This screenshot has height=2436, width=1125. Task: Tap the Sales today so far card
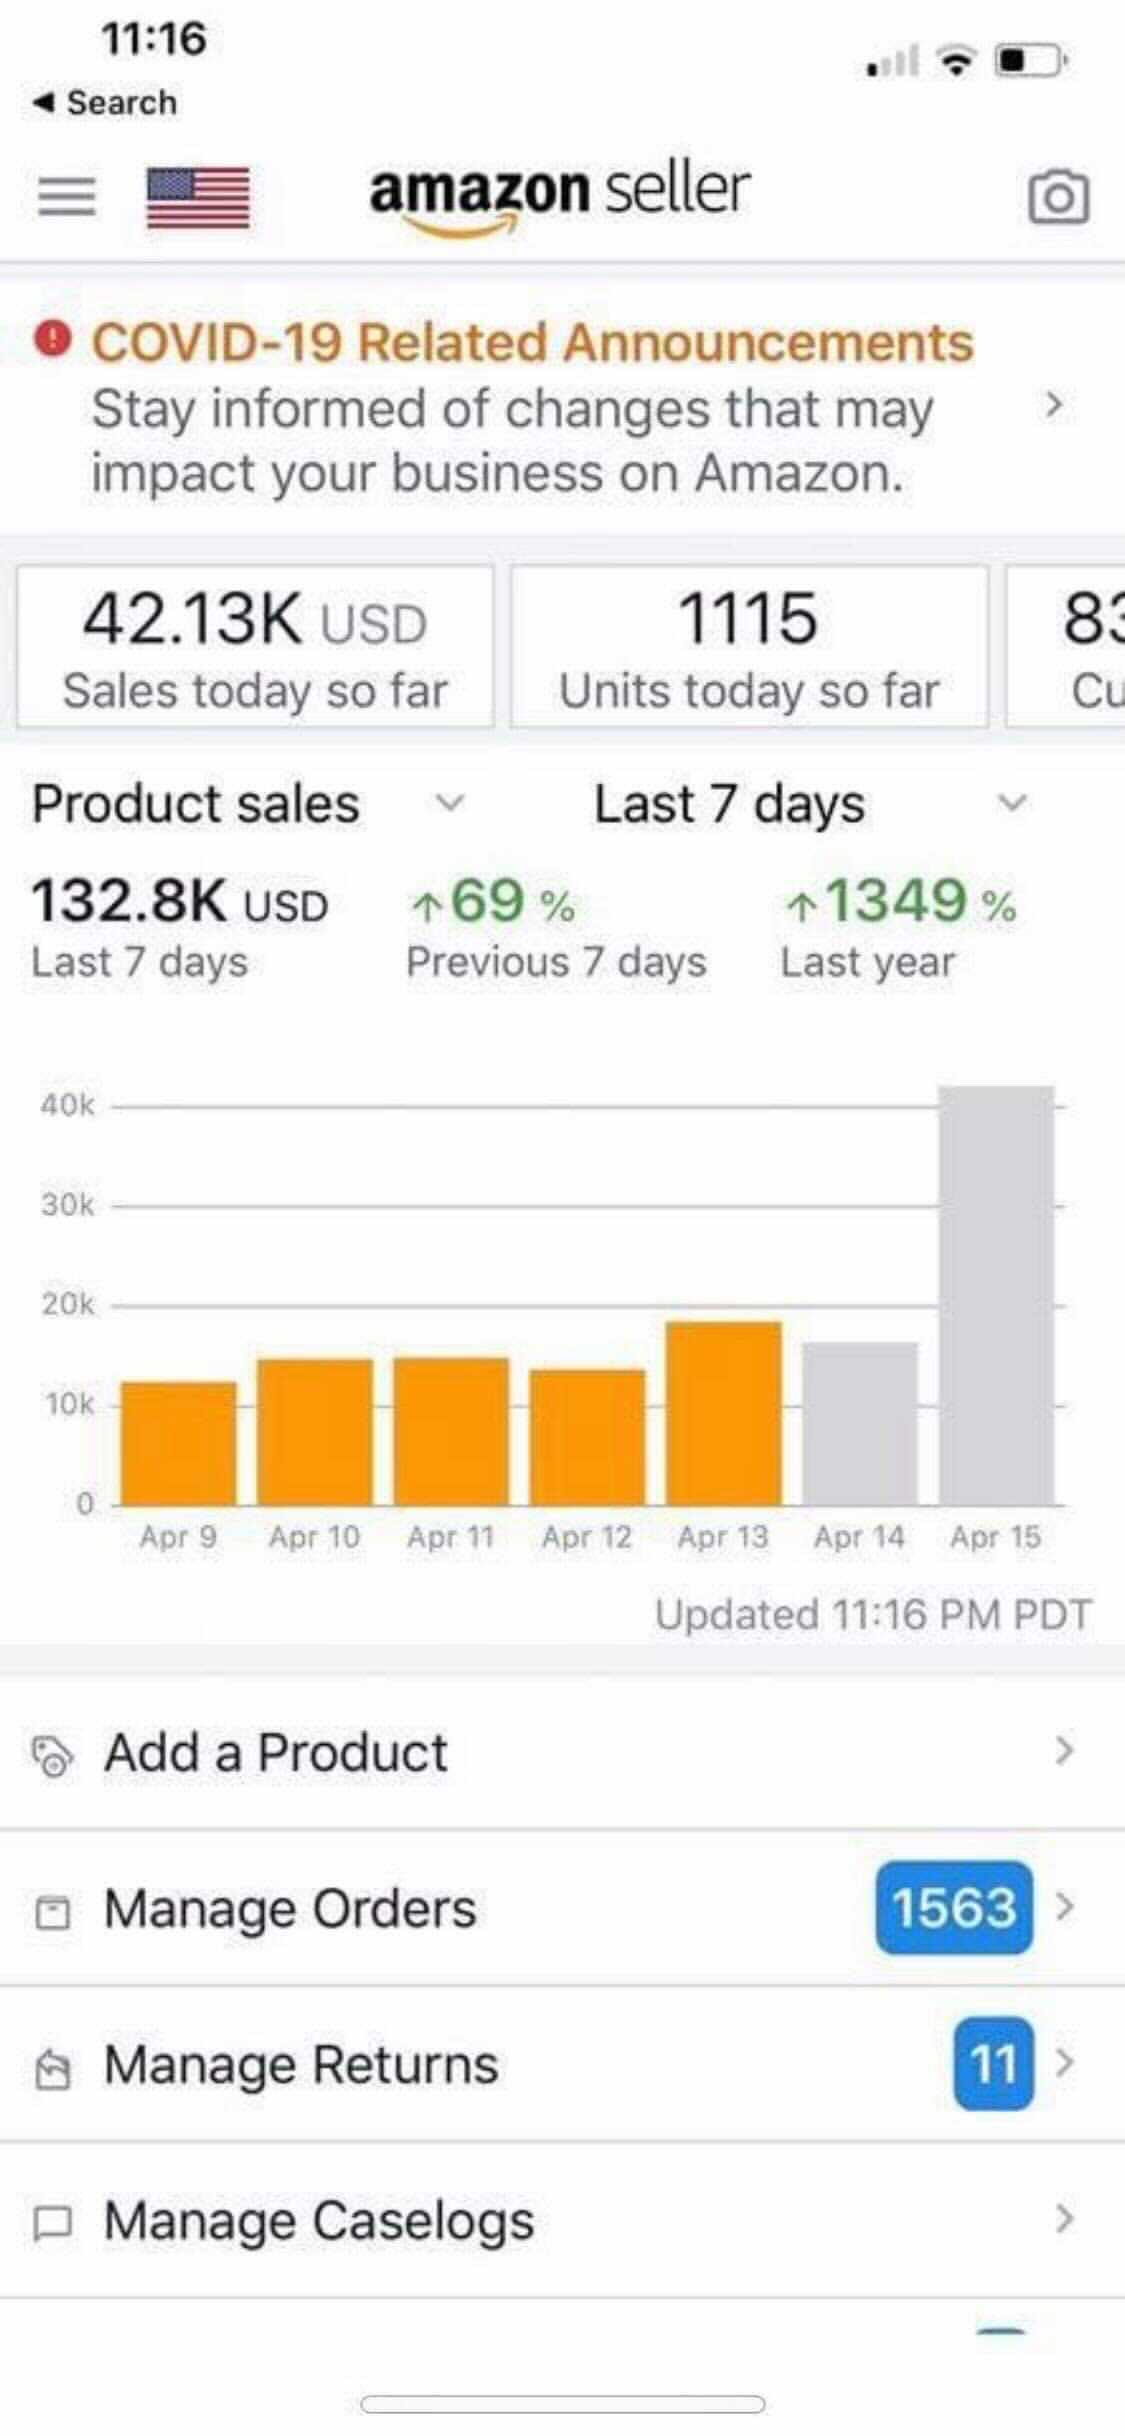point(255,647)
